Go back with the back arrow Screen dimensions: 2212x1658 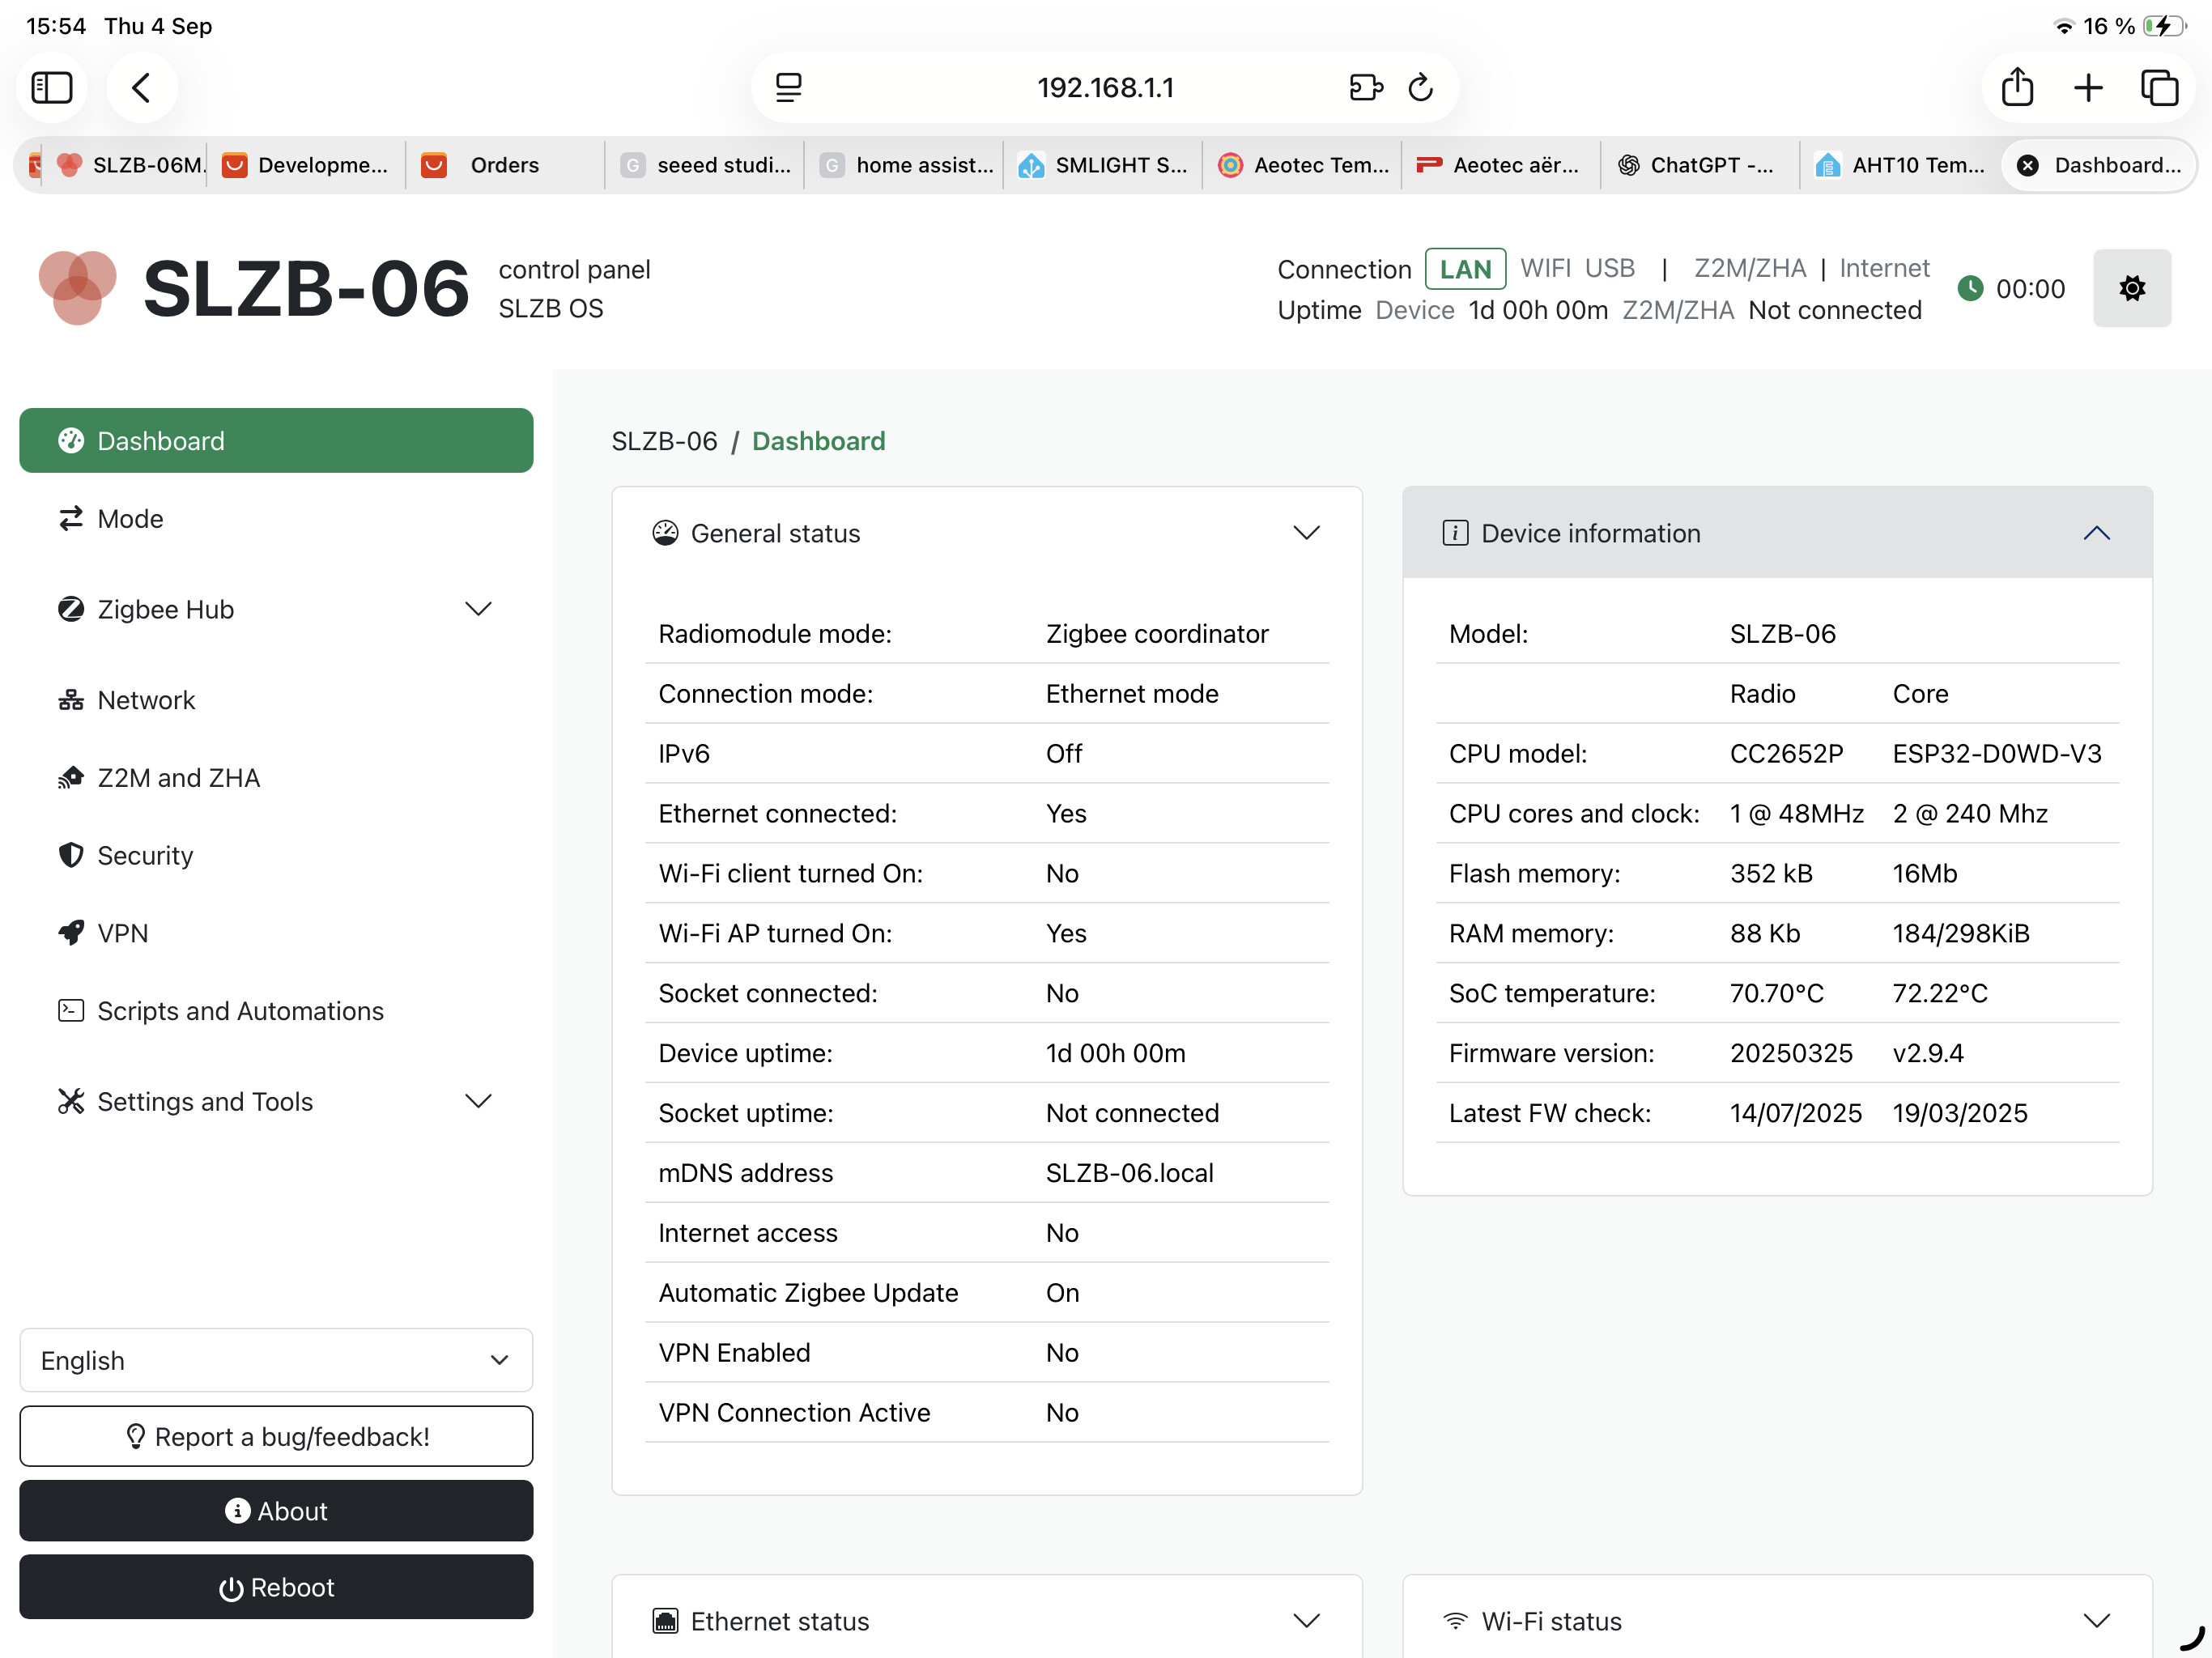coord(142,88)
